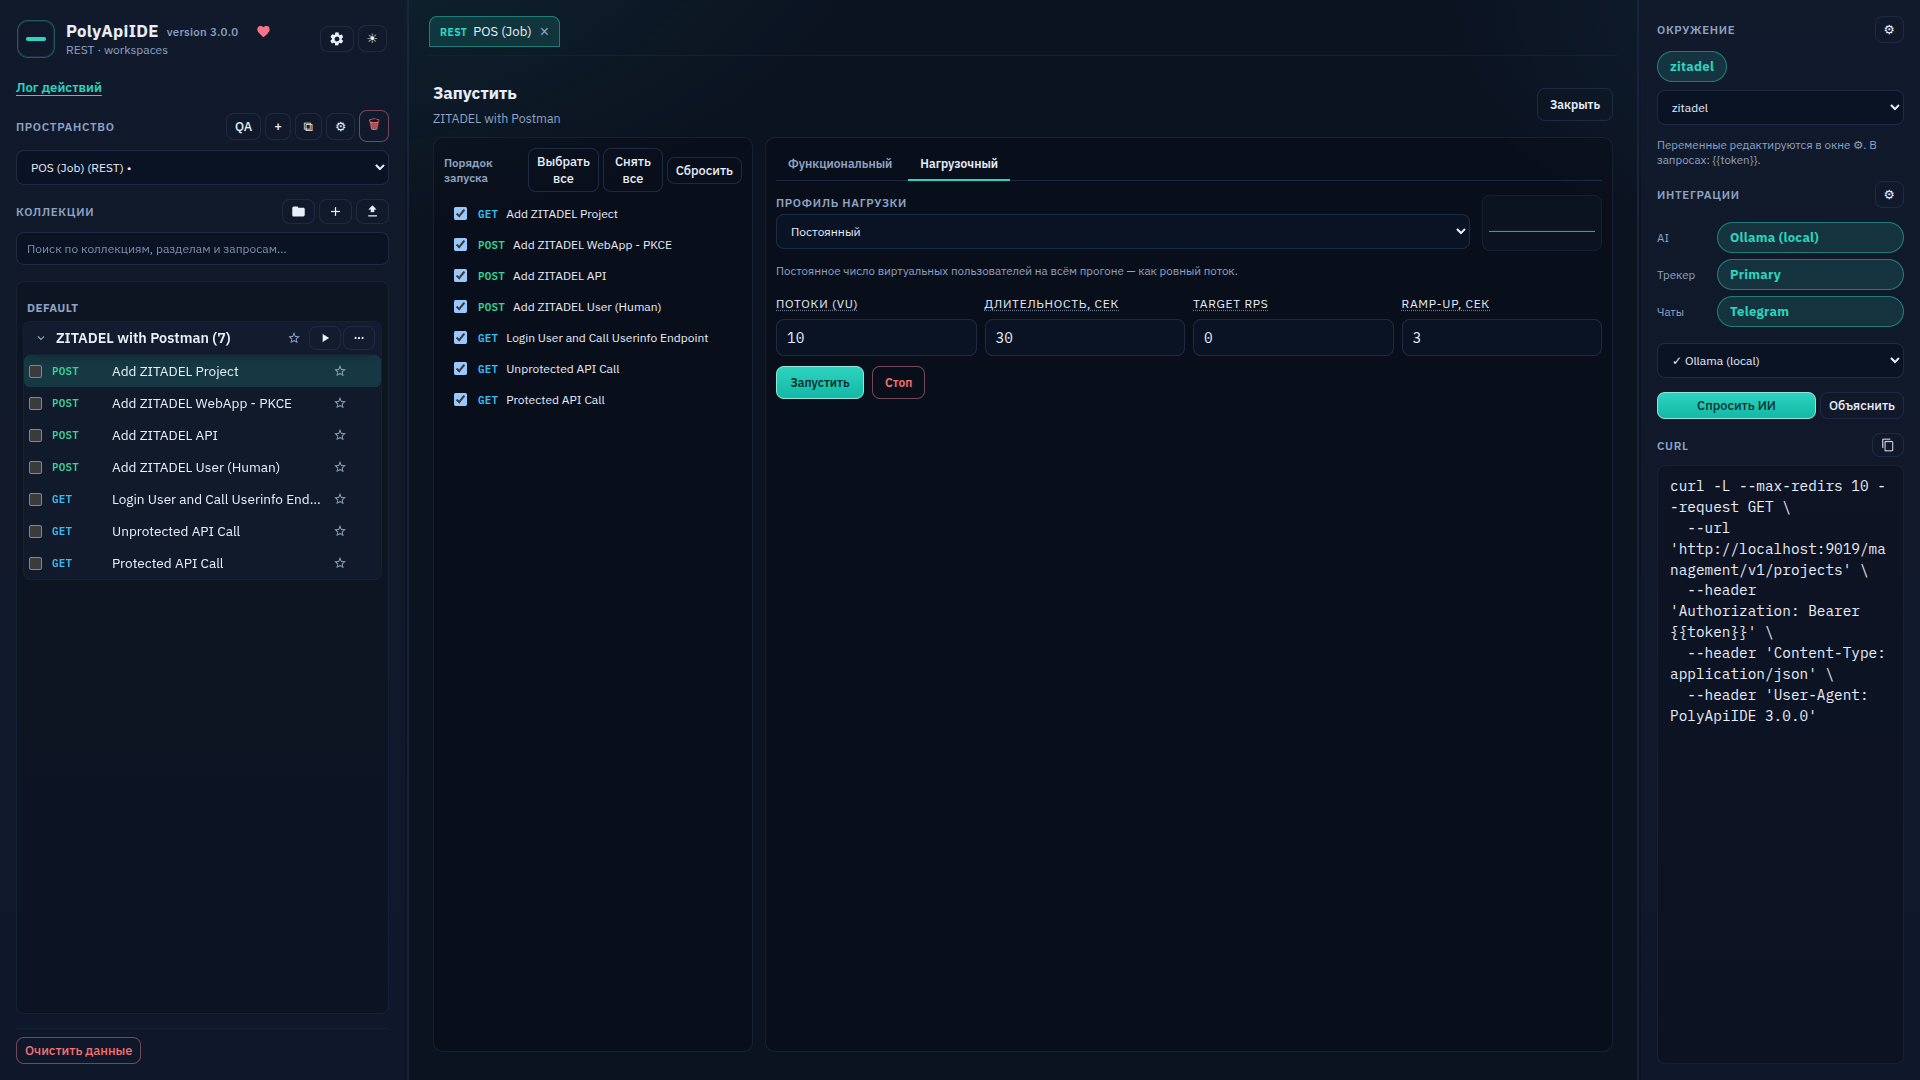
Task: Open zitadel environment dropdown
Action: [x=1779, y=108]
